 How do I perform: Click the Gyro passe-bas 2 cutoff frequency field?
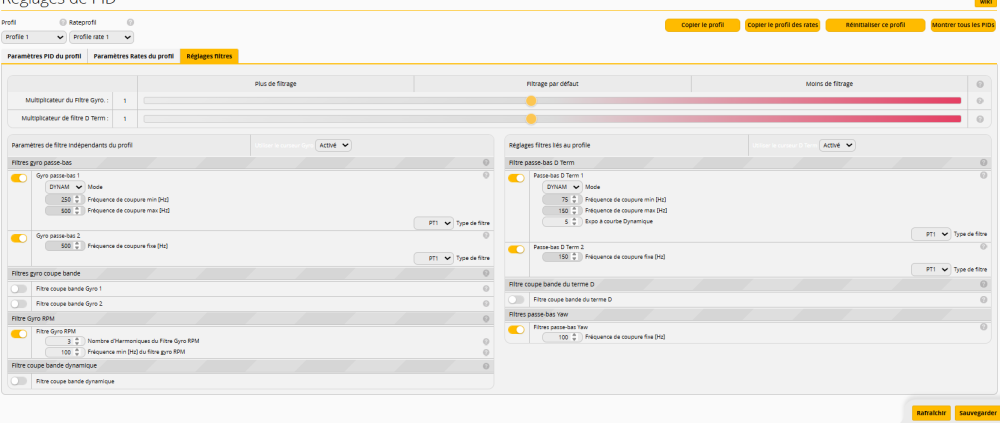[59, 246]
